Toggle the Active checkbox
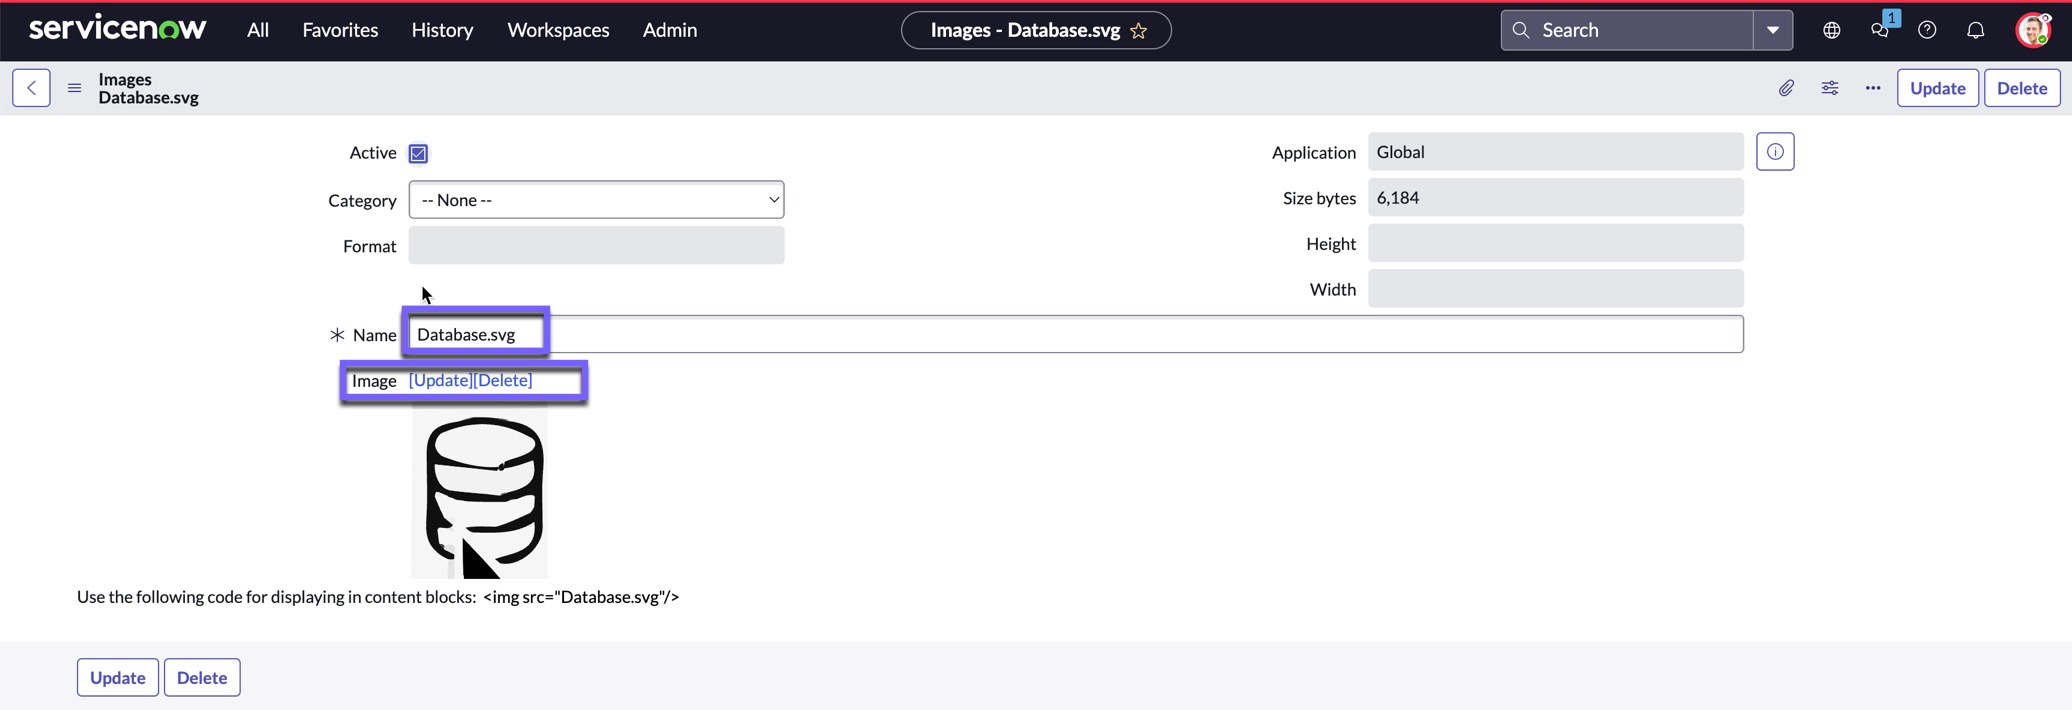The height and width of the screenshot is (710, 2072). pos(418,153)
